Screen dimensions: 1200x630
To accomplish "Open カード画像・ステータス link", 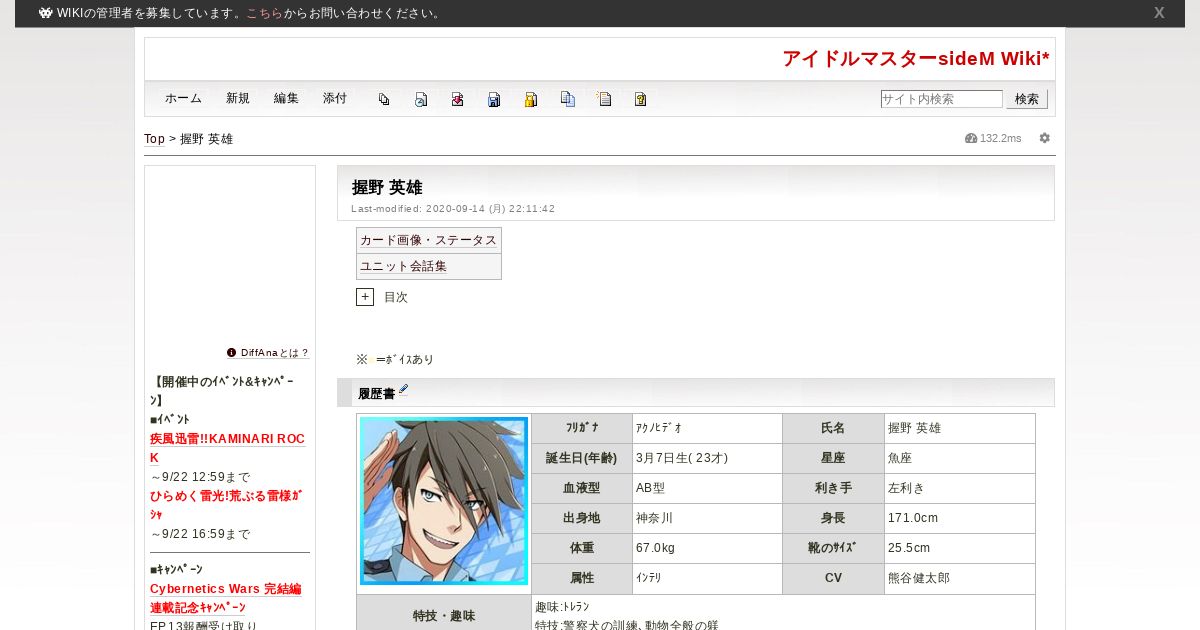I will pos(428,240).
